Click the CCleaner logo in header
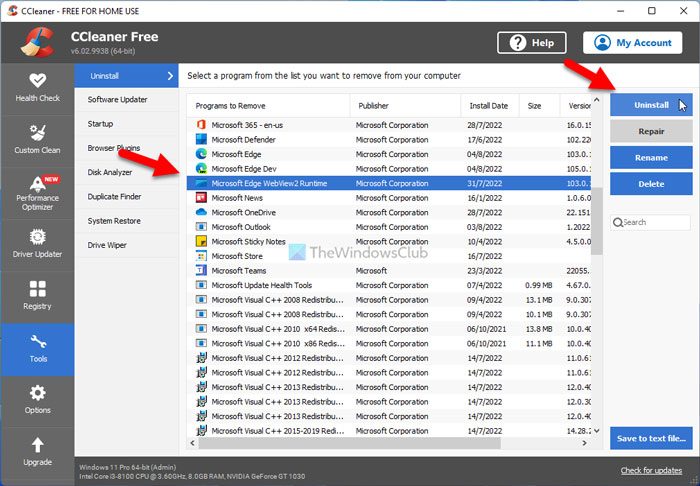700x486 pixels. click(38, 43)
